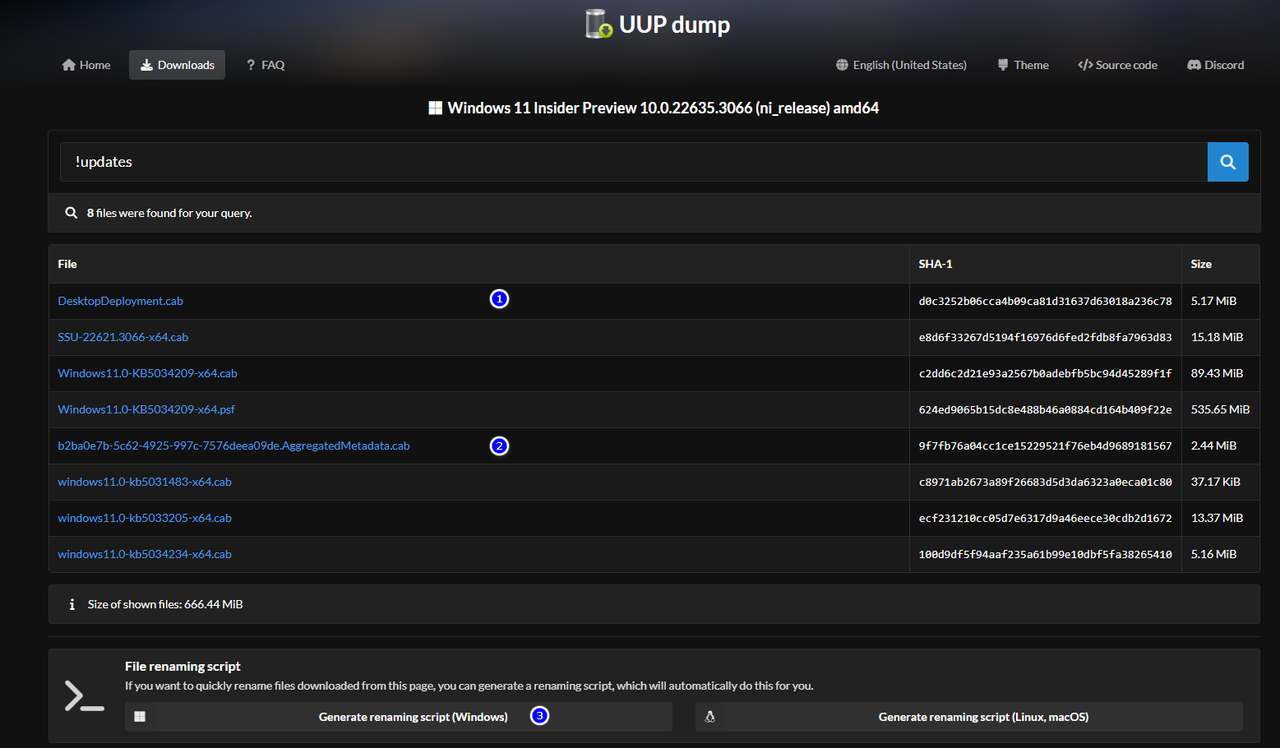Download DesktopDeployment.cab
Screen dimensions: 1280x748
pos(120,301)
